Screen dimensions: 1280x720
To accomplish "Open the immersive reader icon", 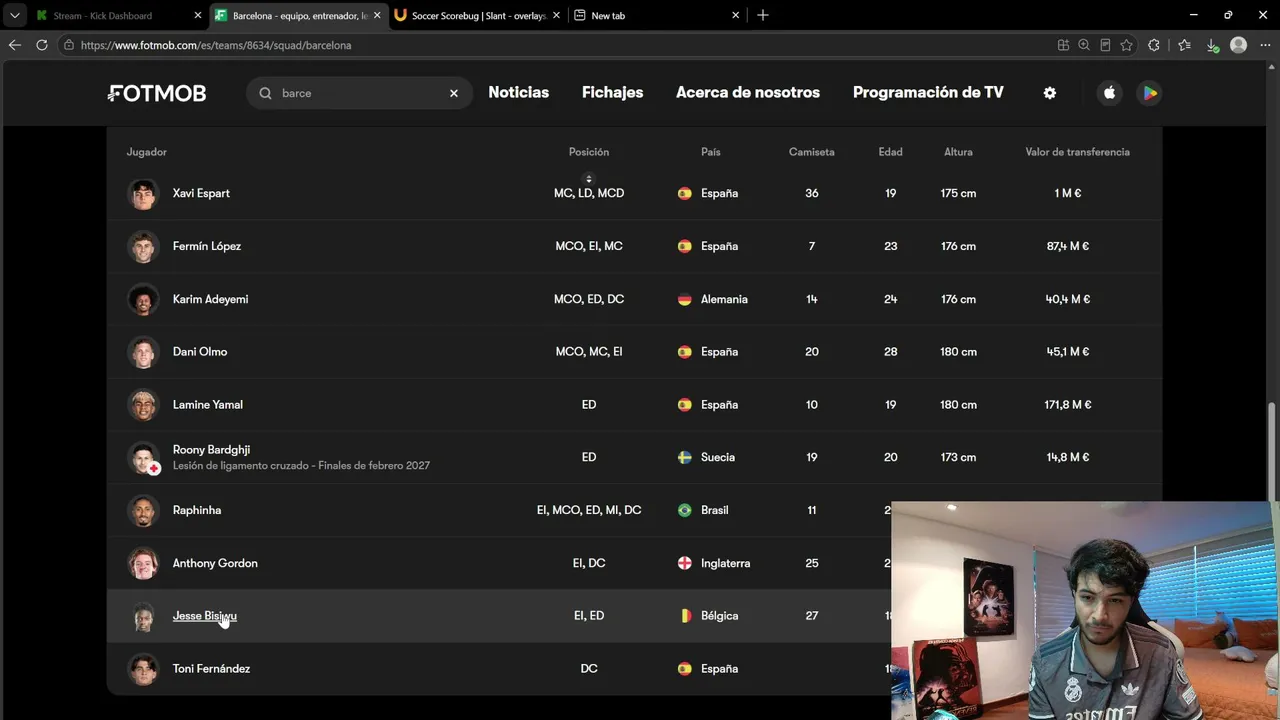I will click(1105, 45).
